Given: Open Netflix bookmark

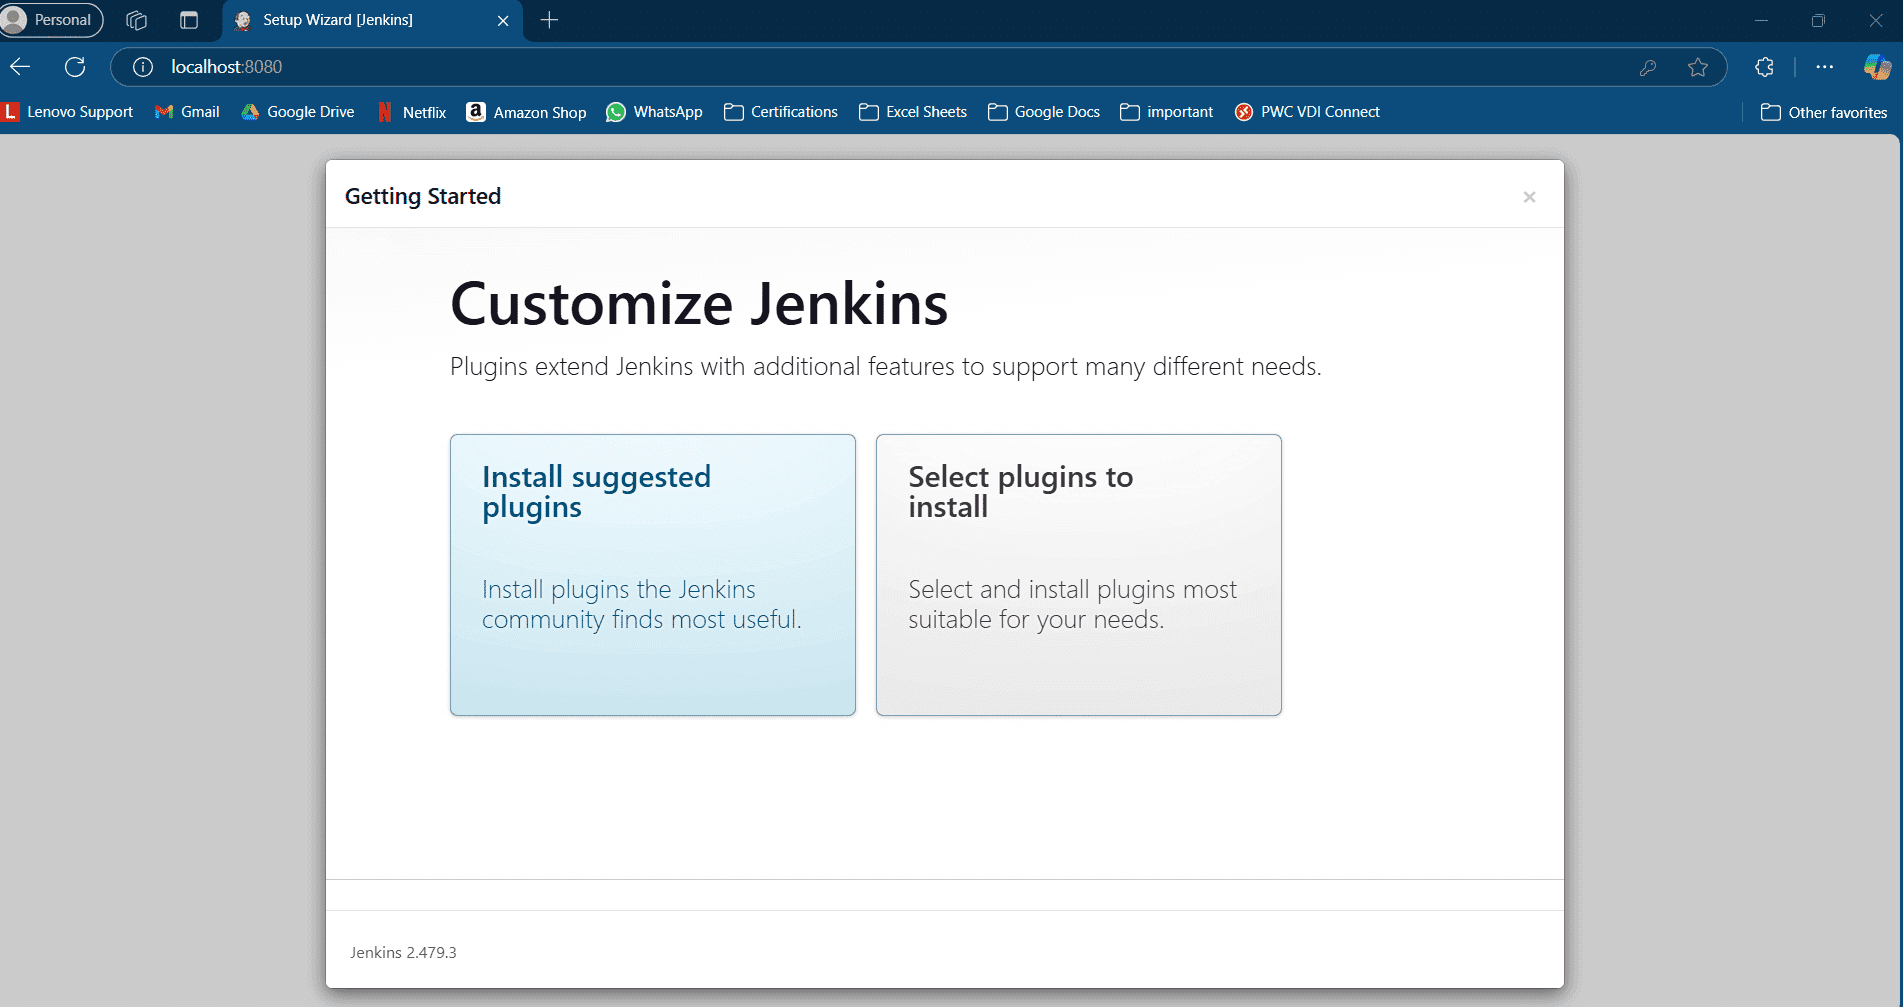Looking at the screenshot, I should pos(412,112).
